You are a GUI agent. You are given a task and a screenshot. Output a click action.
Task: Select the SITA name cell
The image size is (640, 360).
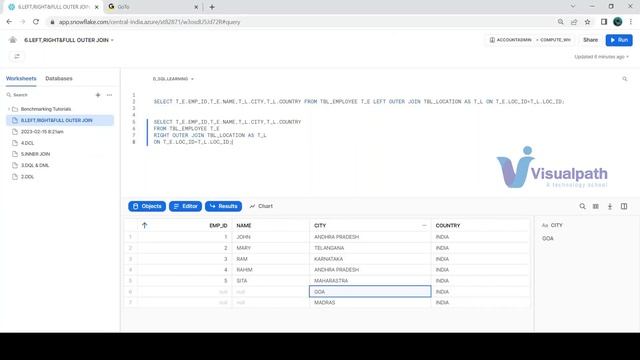click(x=271, y=281)
